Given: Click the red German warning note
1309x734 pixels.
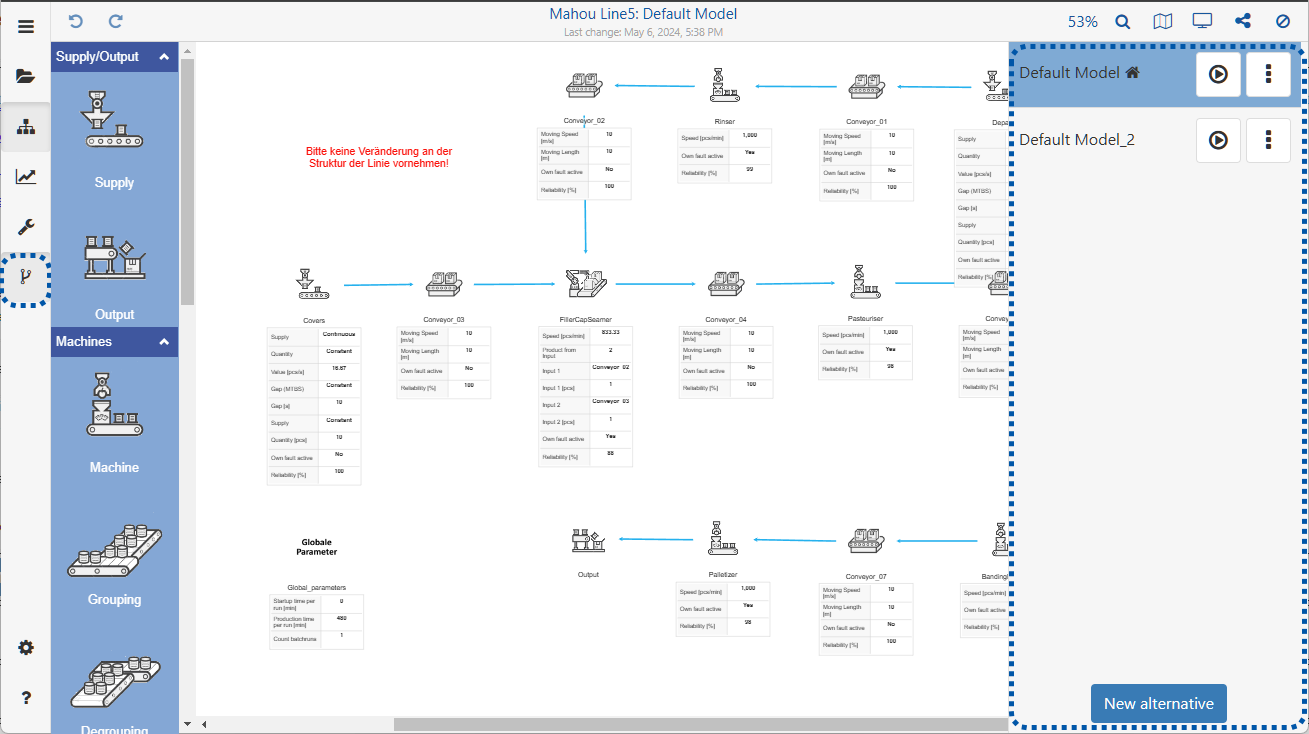Looking at the screenshot, I should [378, 157].
